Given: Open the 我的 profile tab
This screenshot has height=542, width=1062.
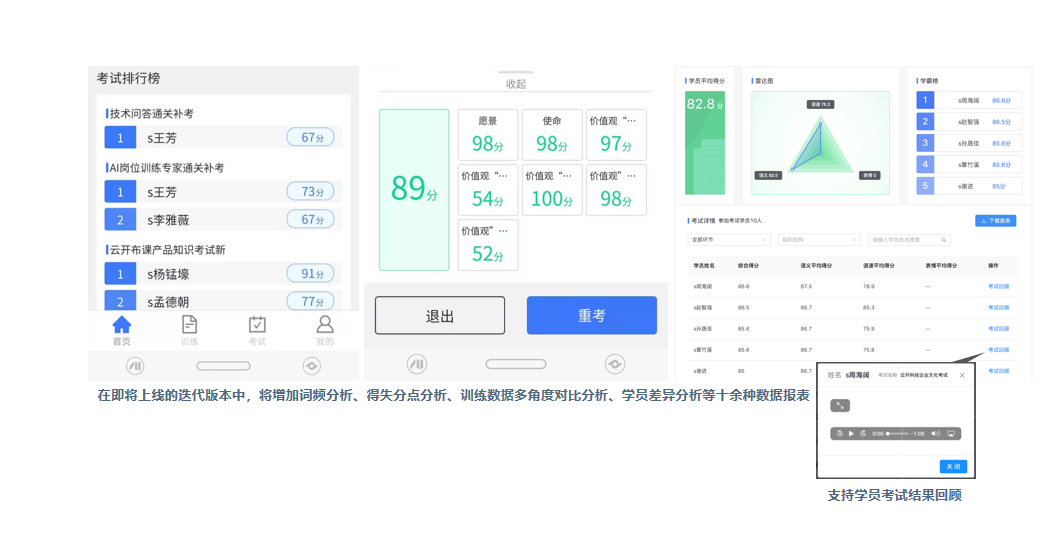Looking at the screenshot, I should click(325, 331).
